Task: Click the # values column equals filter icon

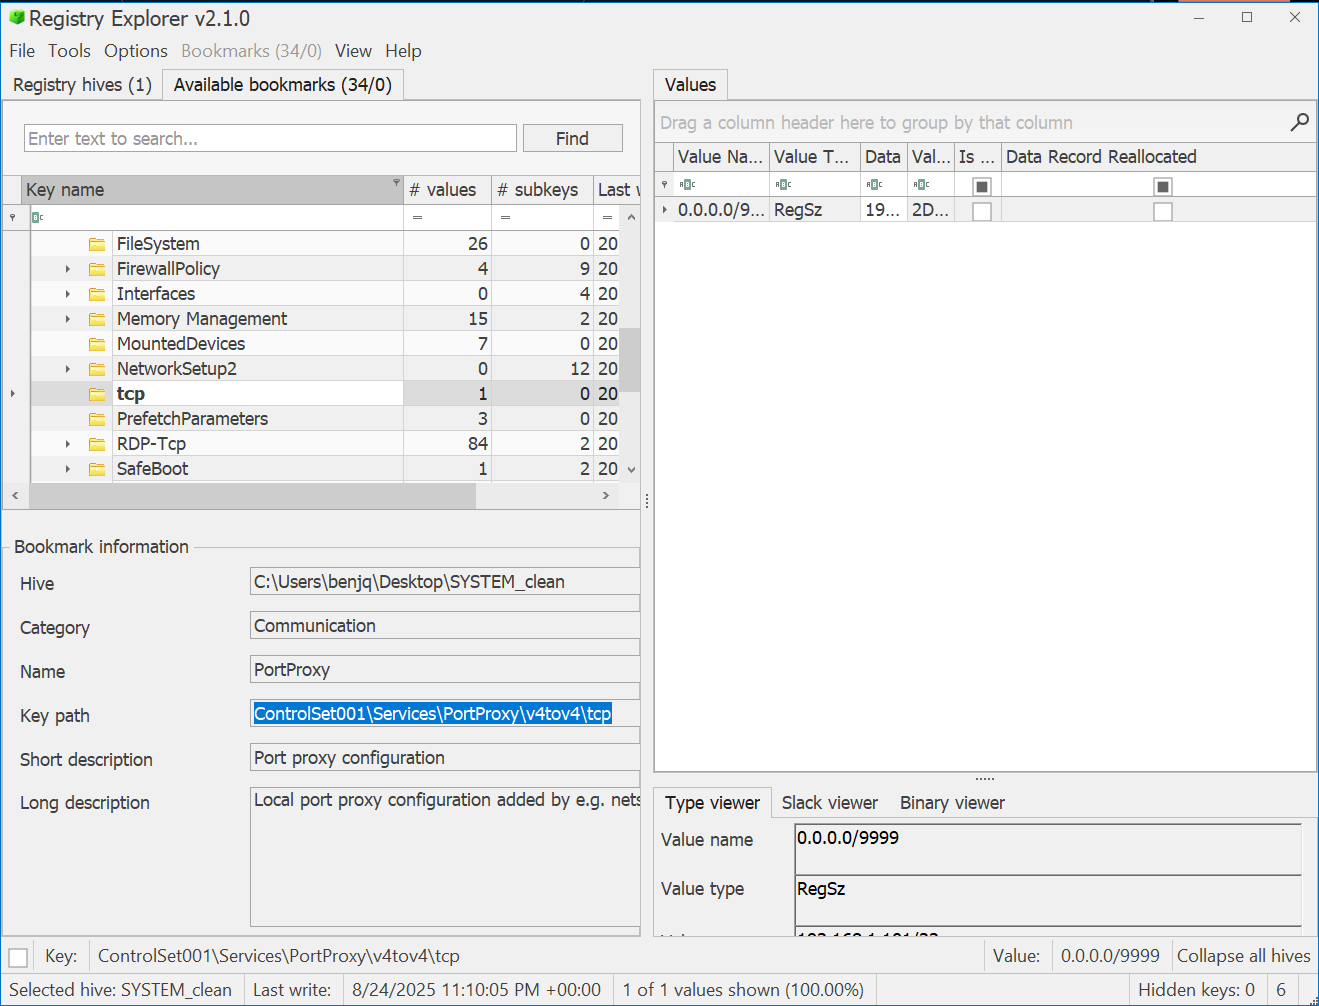Action: pyautogui.click(x=417, y=217)
